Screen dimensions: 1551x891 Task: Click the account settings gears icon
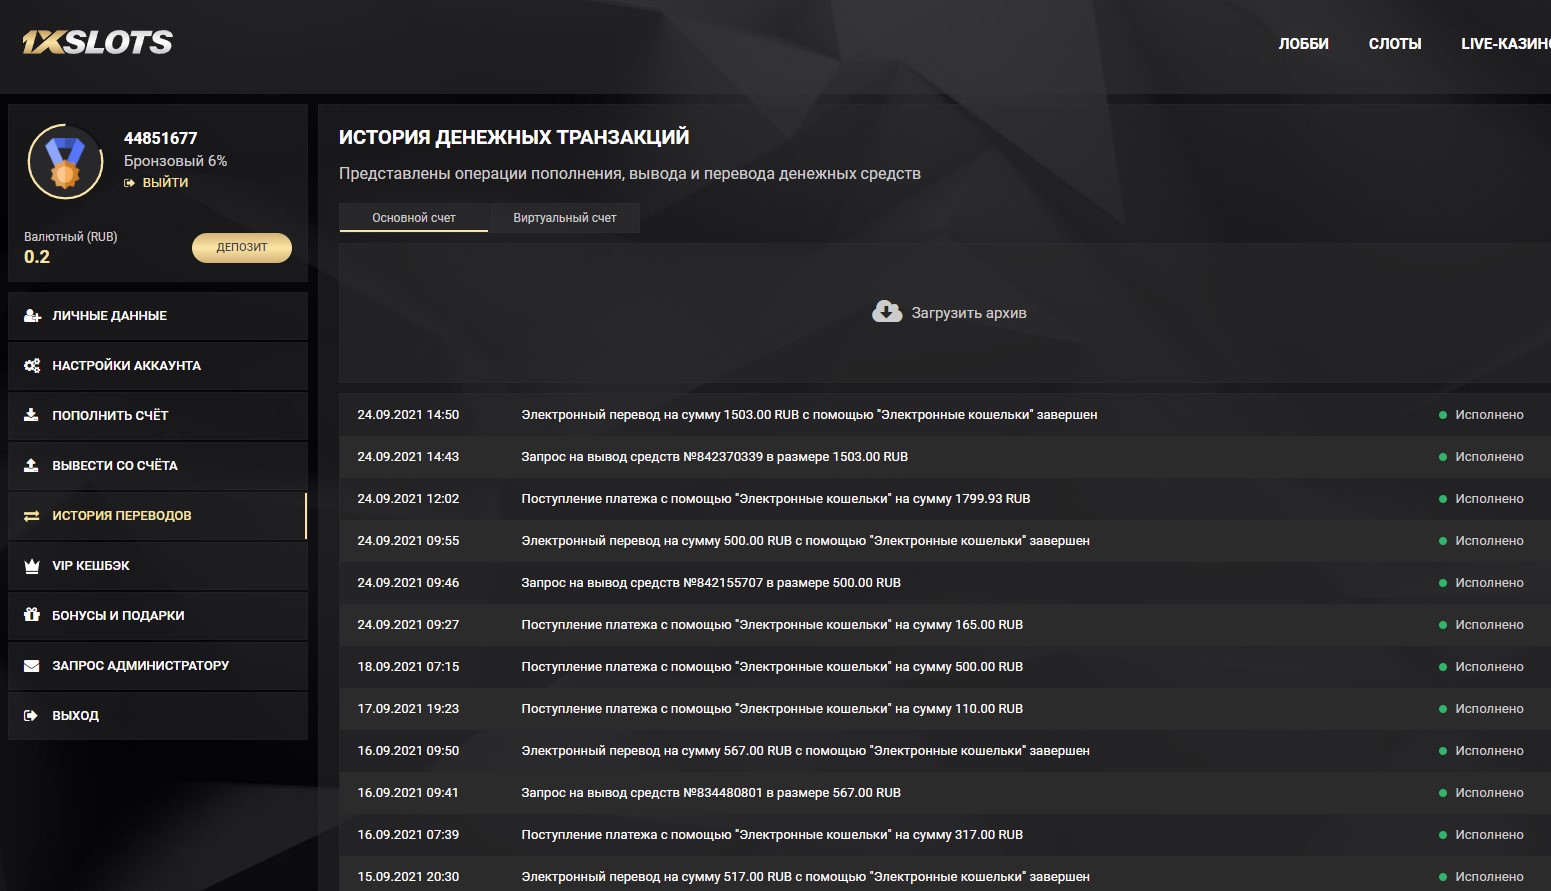point(32,365)
